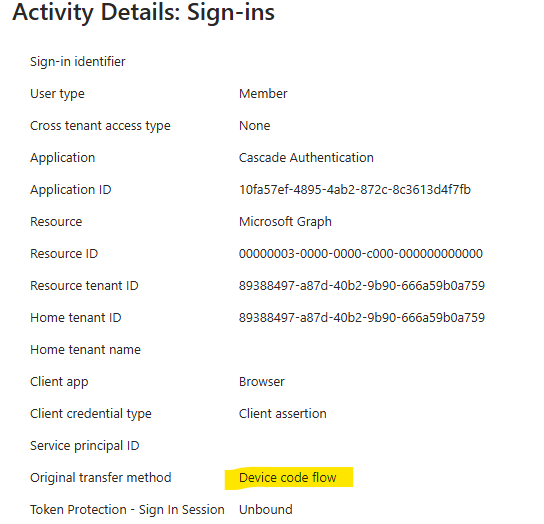Click the Activity Details: Sign-ins heading

click(143, 12)
